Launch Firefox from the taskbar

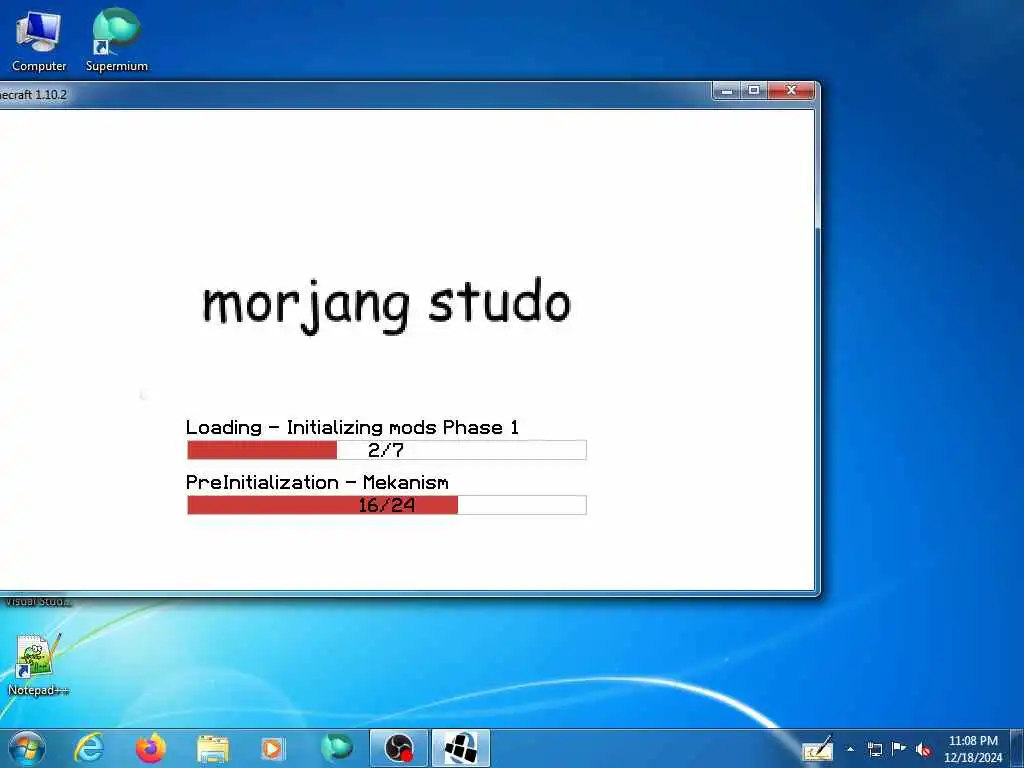pyautogui.click(x=151, y=748)
